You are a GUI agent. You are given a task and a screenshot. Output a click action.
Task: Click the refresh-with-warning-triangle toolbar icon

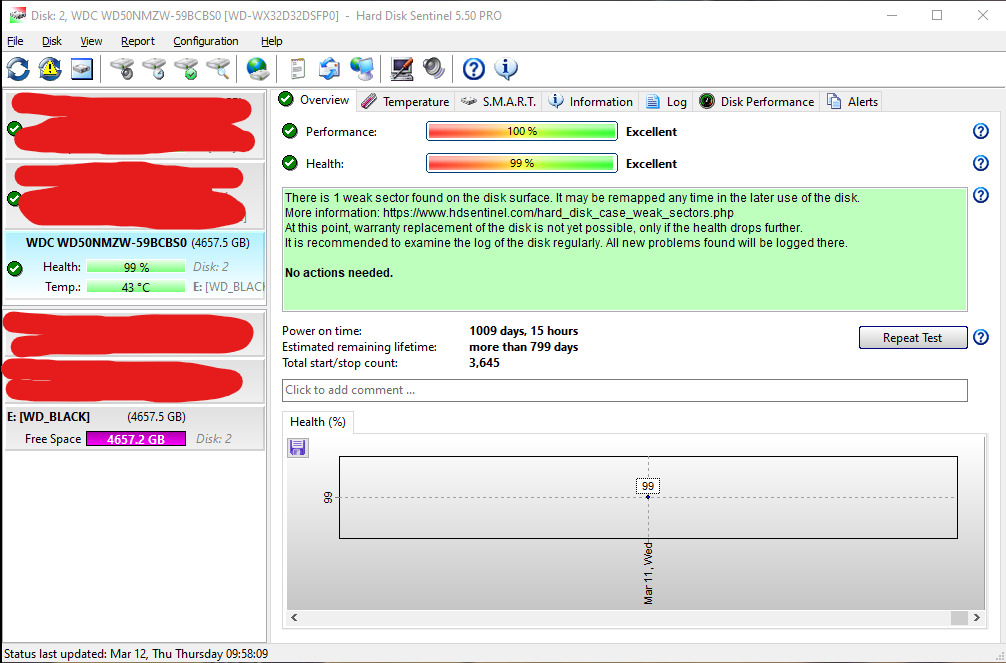(x=50, y=68)
